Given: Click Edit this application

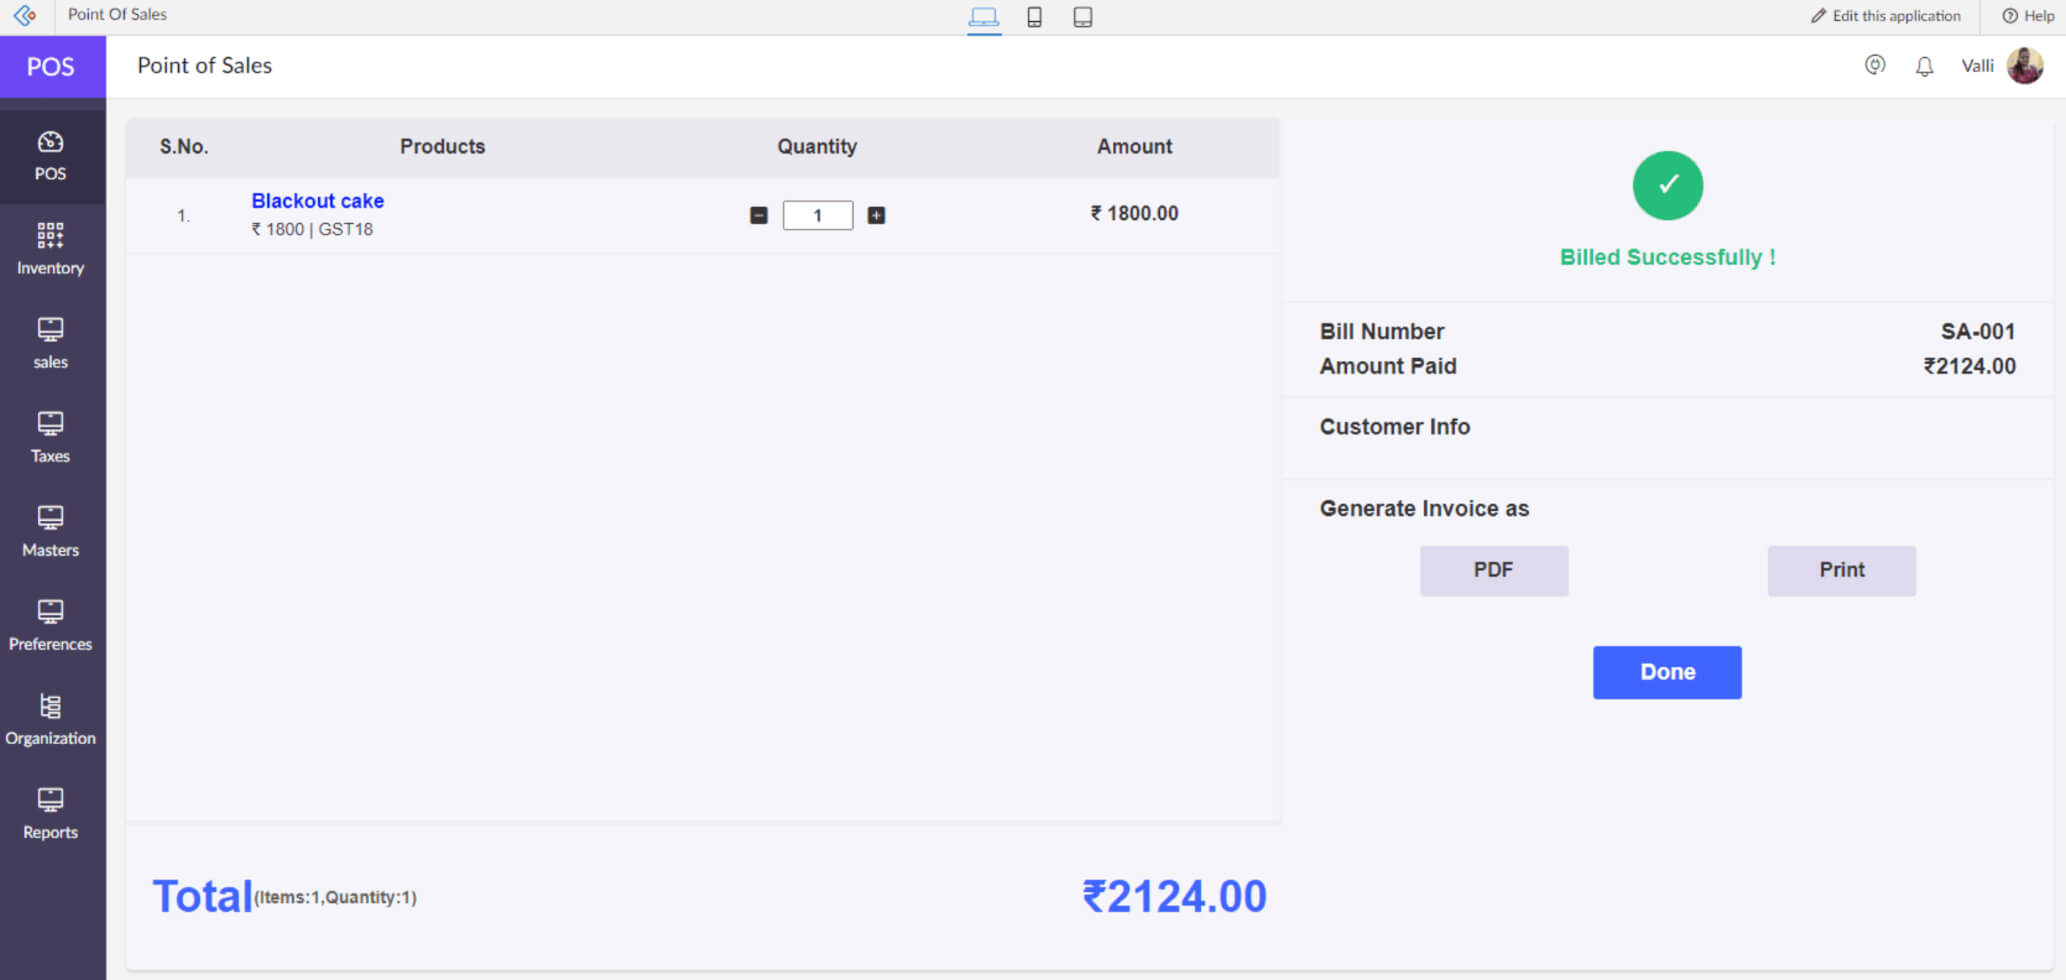Looking at the screenshot, I should coord(1884,16).
